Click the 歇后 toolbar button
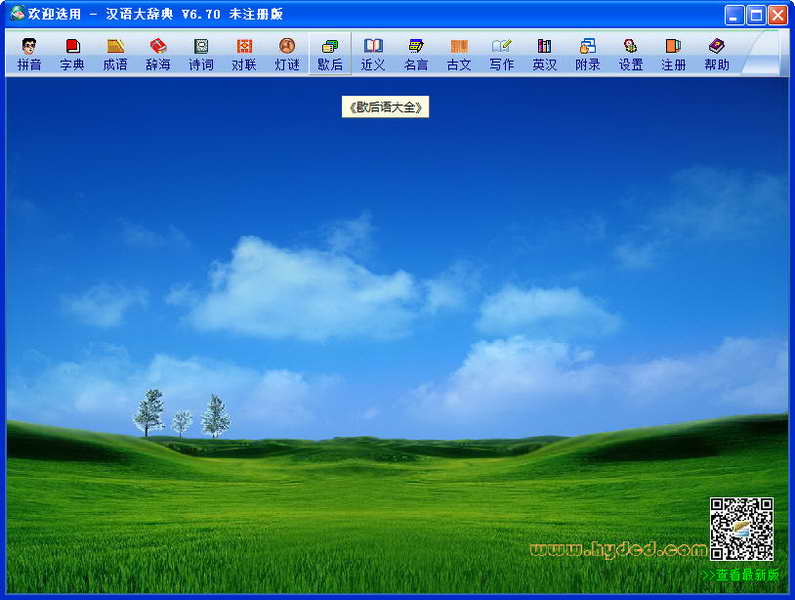795x600 pixels. coord(330,54)
